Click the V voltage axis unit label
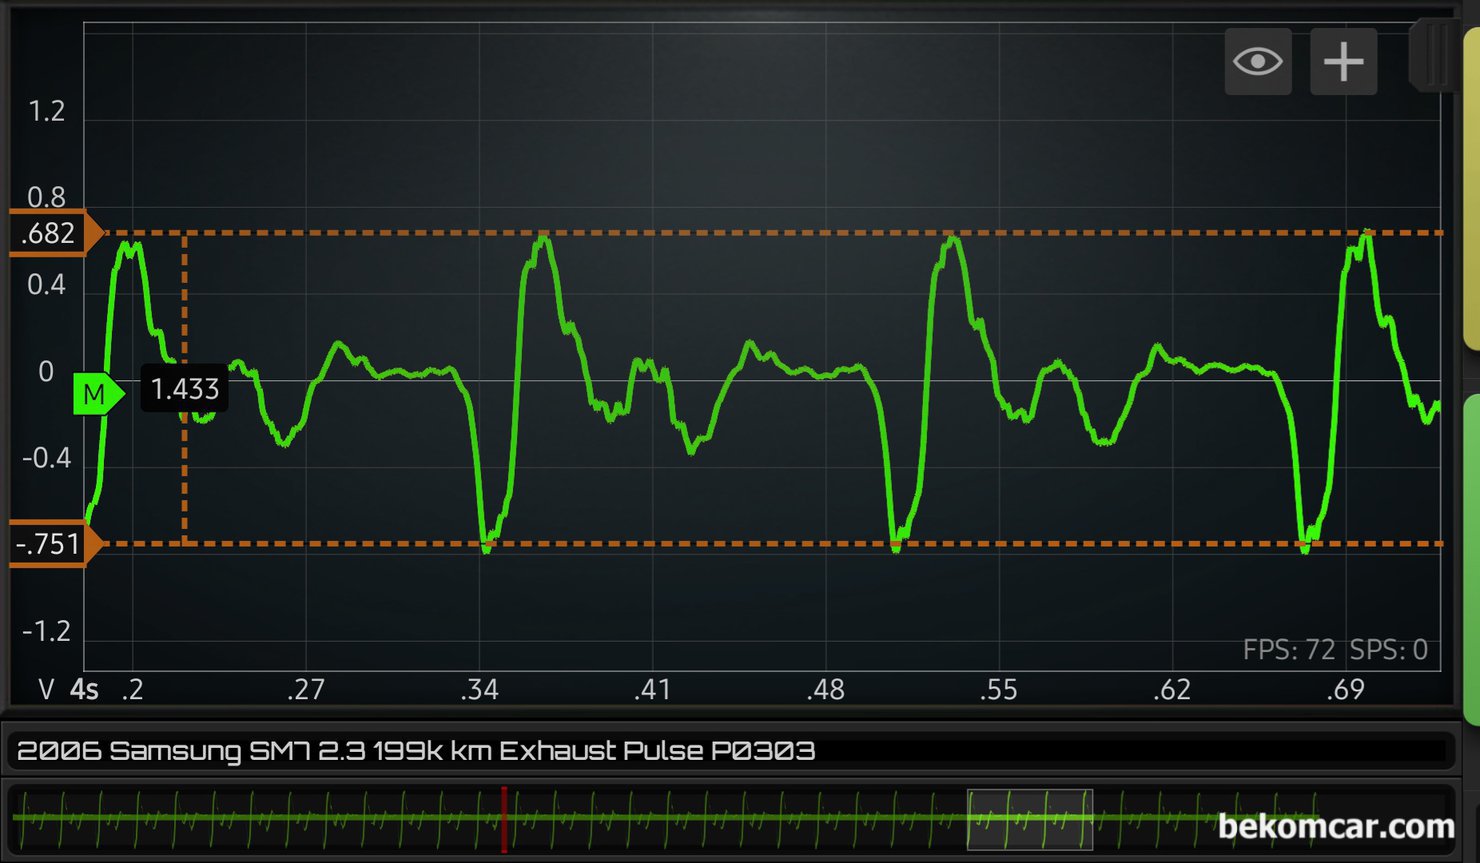Image resolution: width=1480 pixels, height=863 pixels. (46, 689)
